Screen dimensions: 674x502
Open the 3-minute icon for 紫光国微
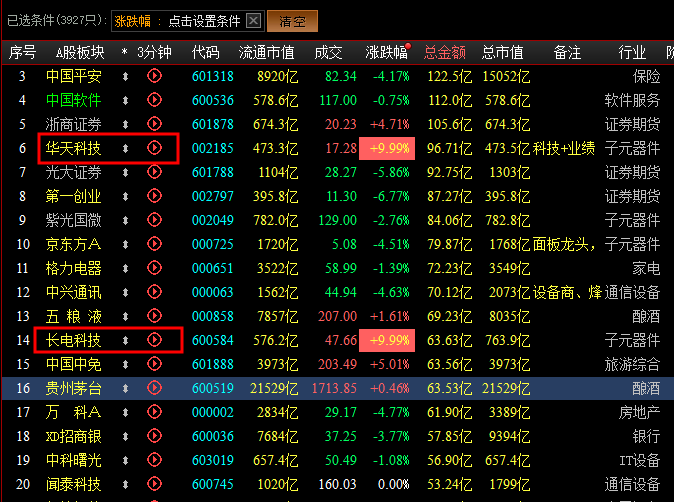154,220
